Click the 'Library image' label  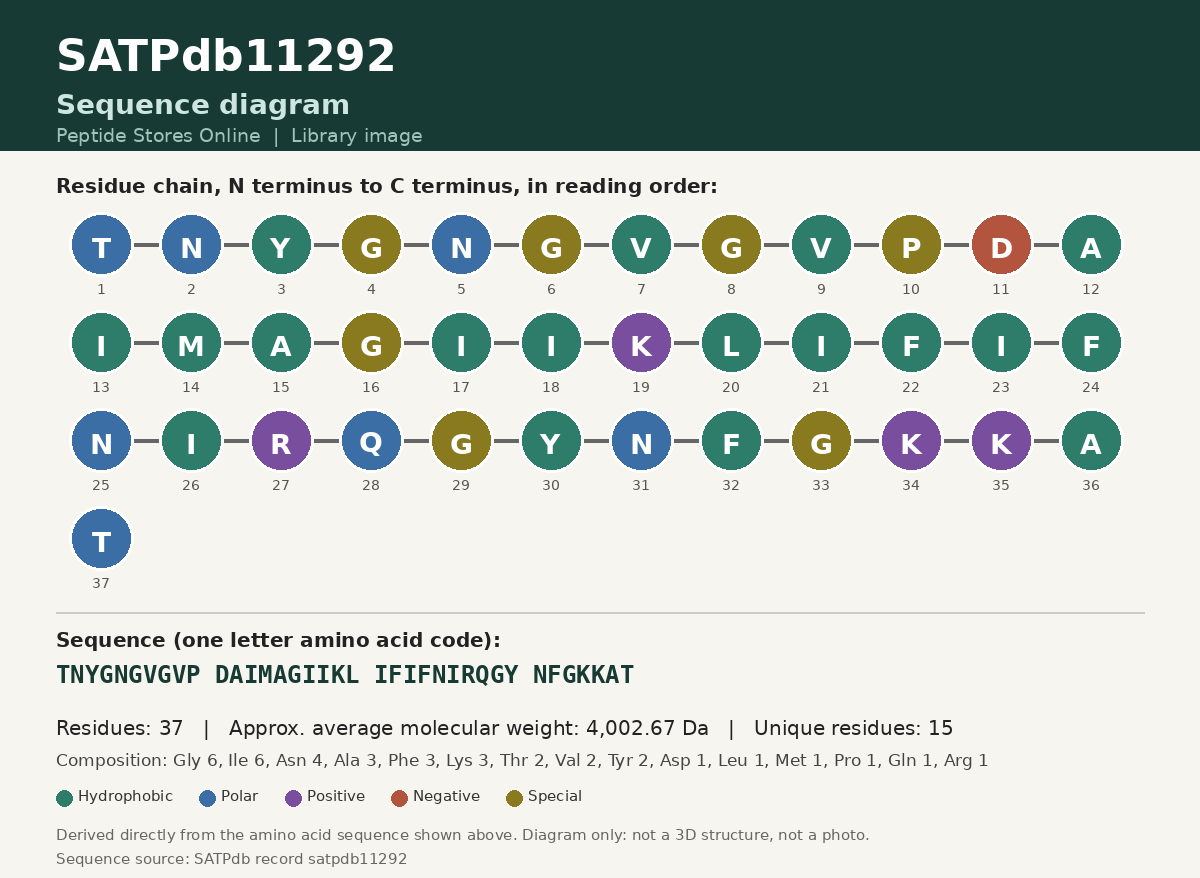coord(357,136)
